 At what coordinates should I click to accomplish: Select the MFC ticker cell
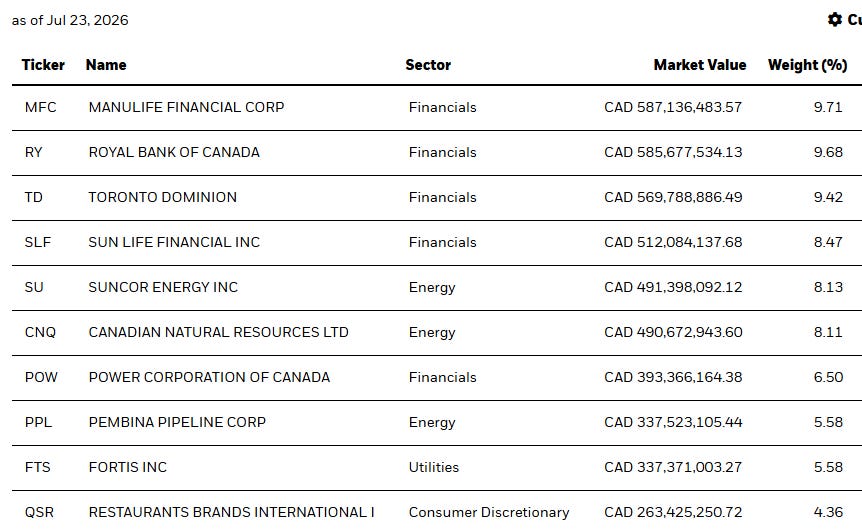[x=41, y=107]
